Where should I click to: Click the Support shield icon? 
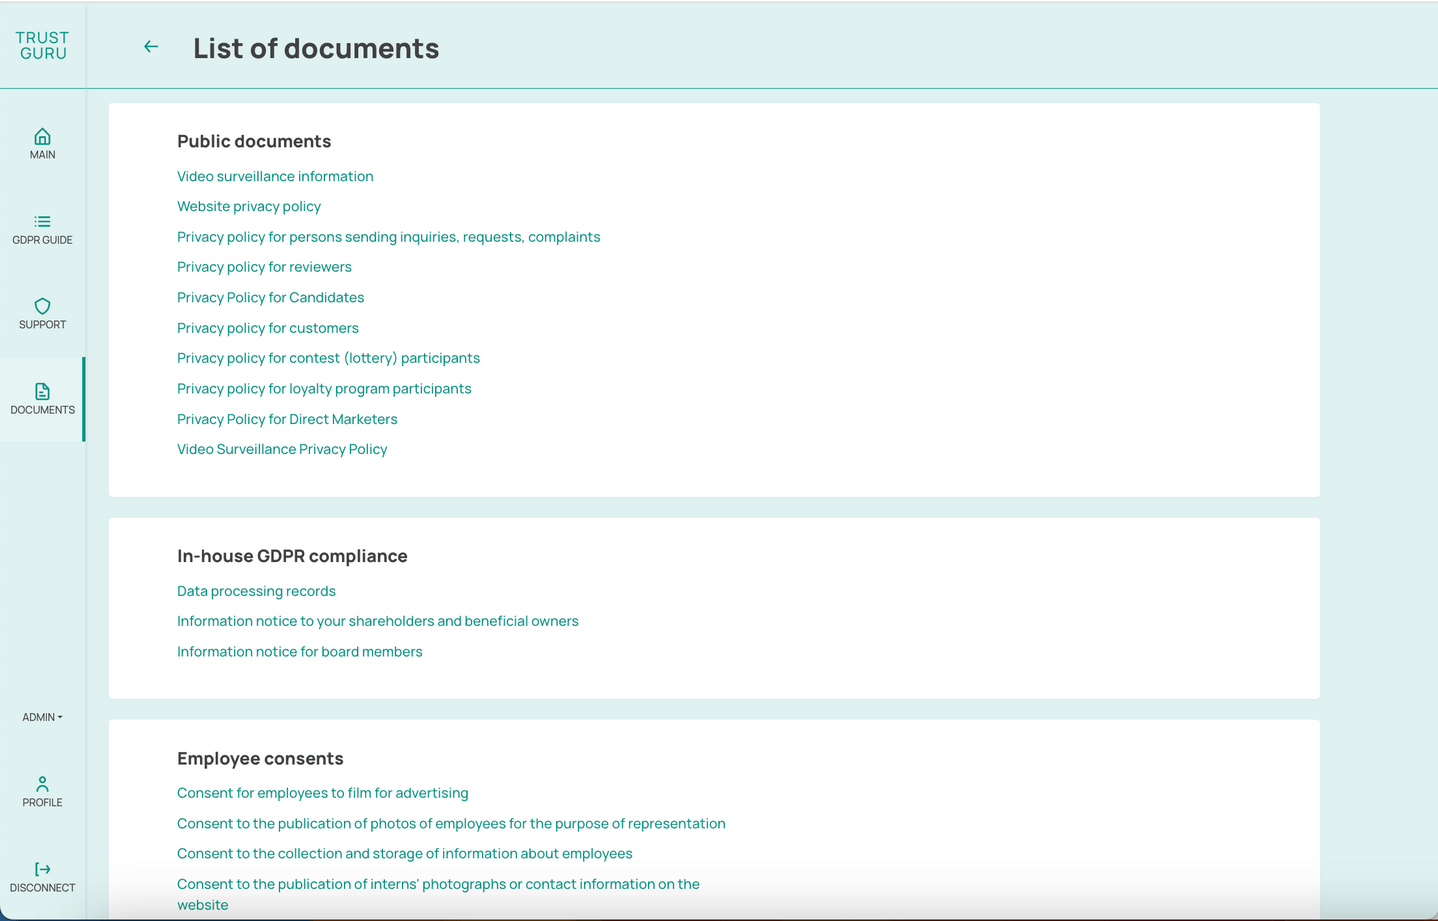42,306
